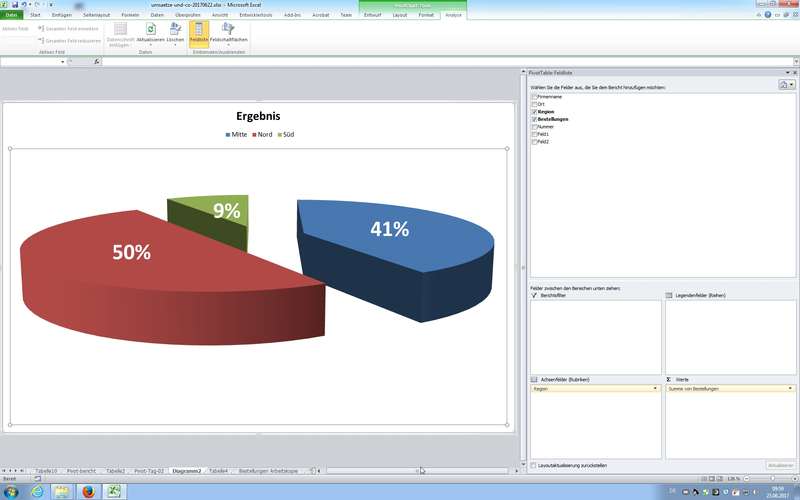This screenshot has width=800, height=500.
Task: Click the Windows Start orb
Action: pyautogui.click(x=11, y=492)
